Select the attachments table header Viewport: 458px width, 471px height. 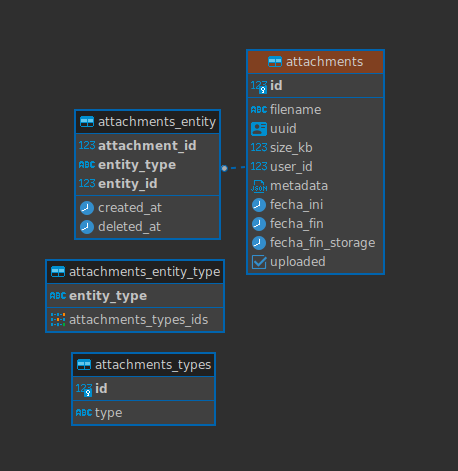pos(315,62)
